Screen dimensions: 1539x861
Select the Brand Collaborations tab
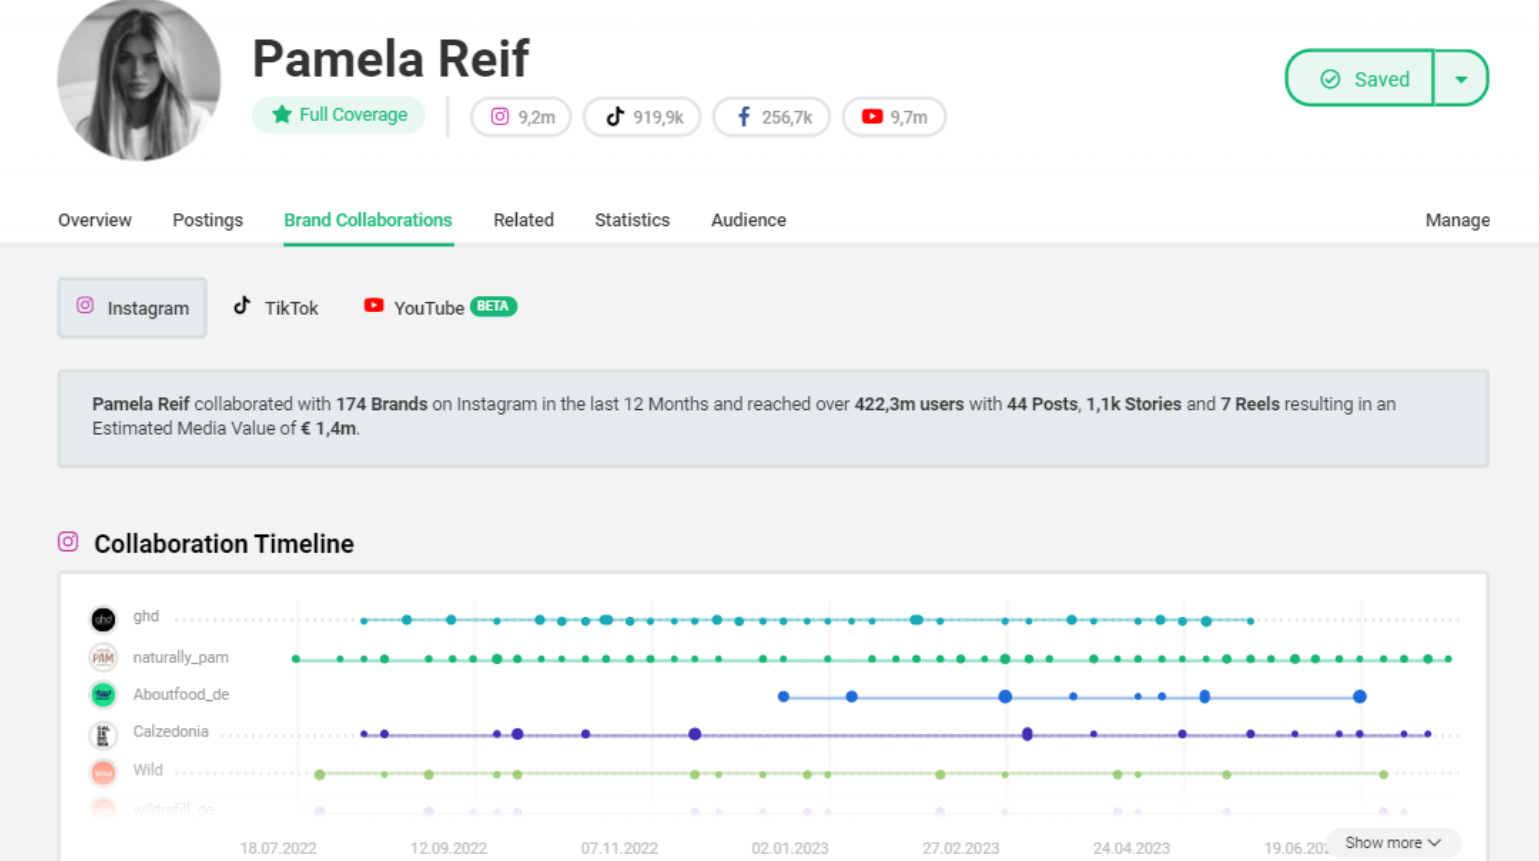tap(368, 220)
